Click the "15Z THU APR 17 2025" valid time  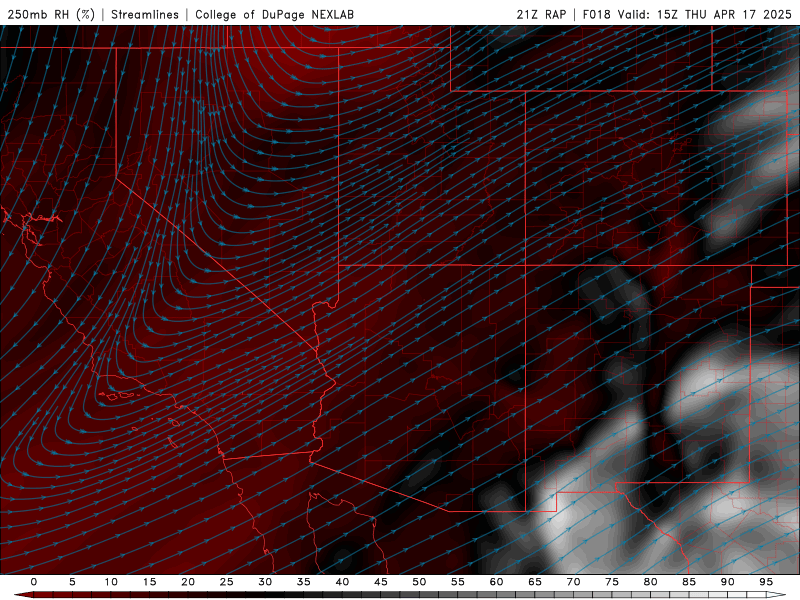tap(724, 14)
